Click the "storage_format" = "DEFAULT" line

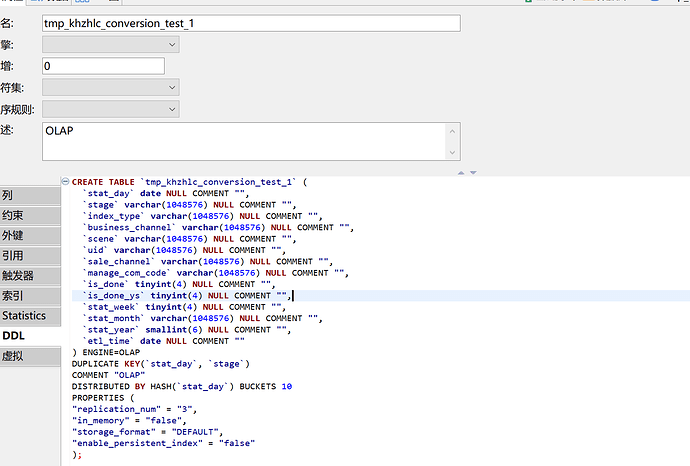point(147,432)
